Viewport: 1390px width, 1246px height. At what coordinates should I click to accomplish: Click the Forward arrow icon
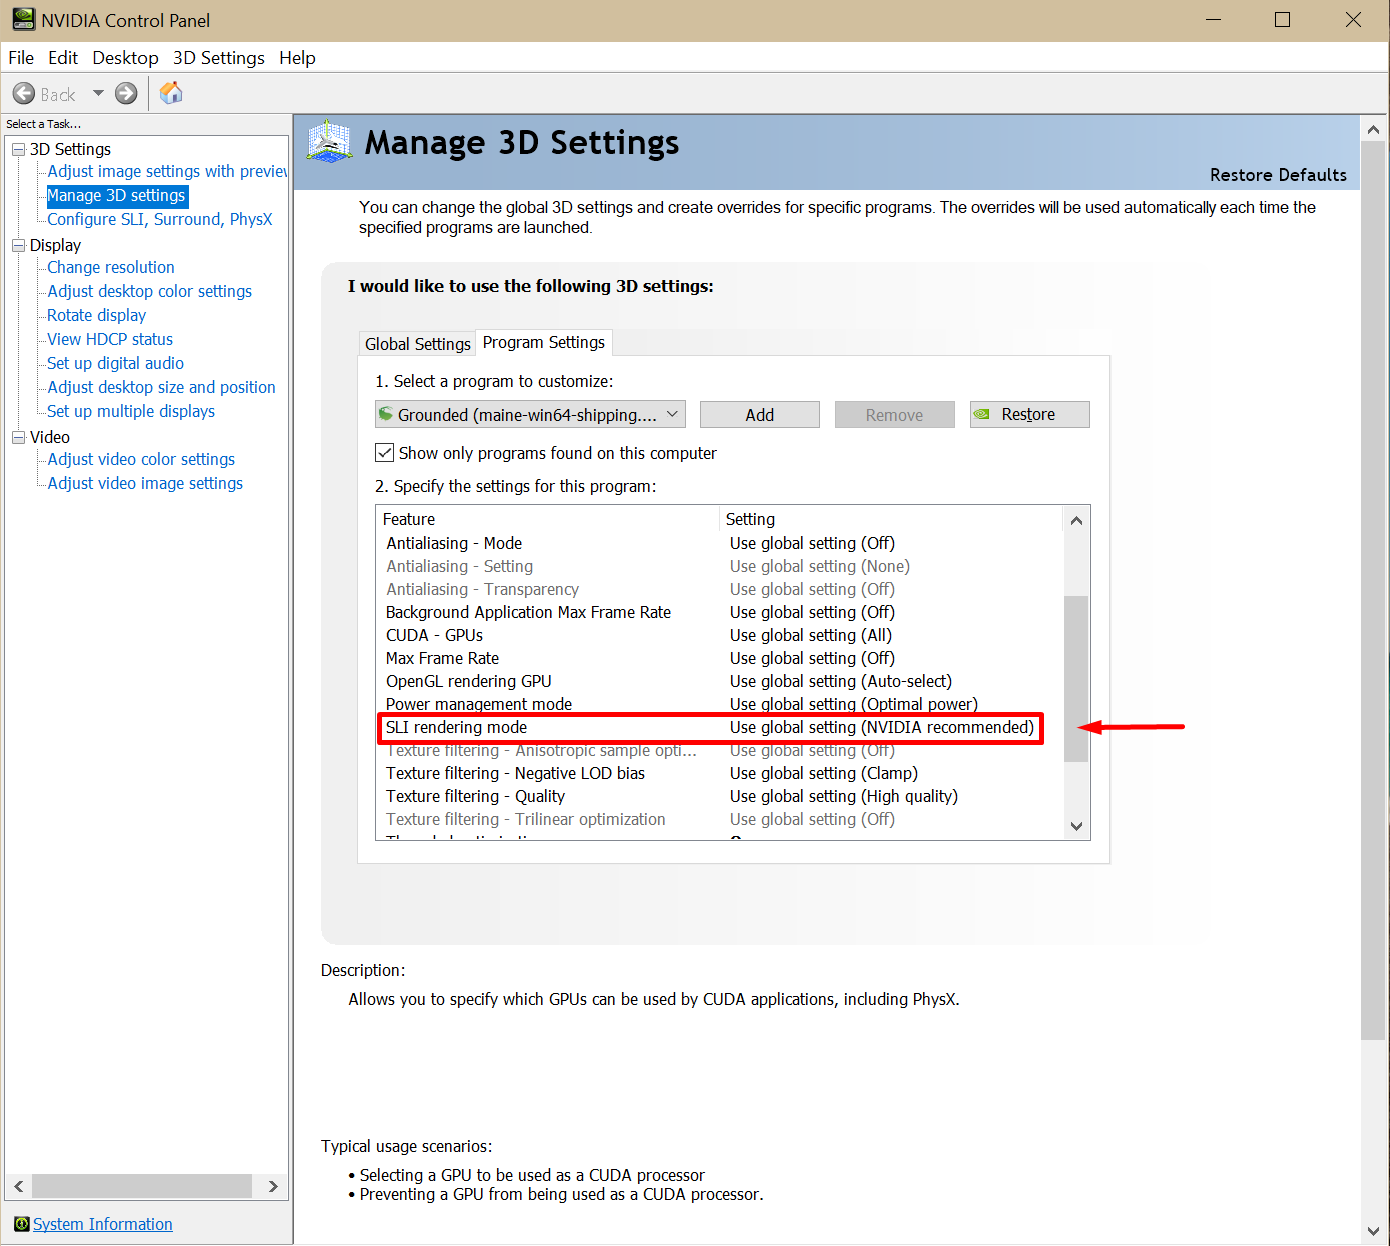tap(126, 94)
